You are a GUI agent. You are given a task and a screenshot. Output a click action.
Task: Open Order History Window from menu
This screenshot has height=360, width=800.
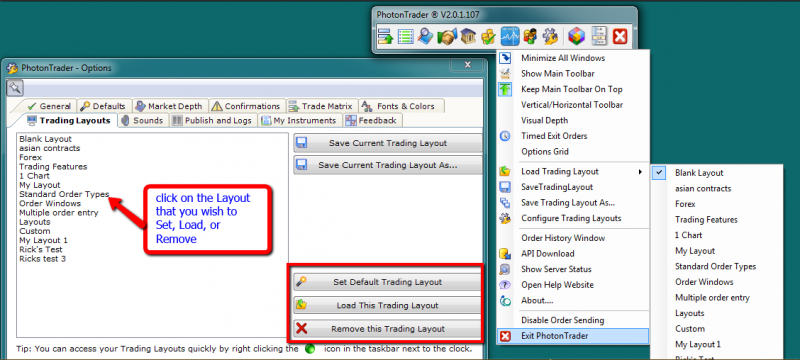[573, 238]
